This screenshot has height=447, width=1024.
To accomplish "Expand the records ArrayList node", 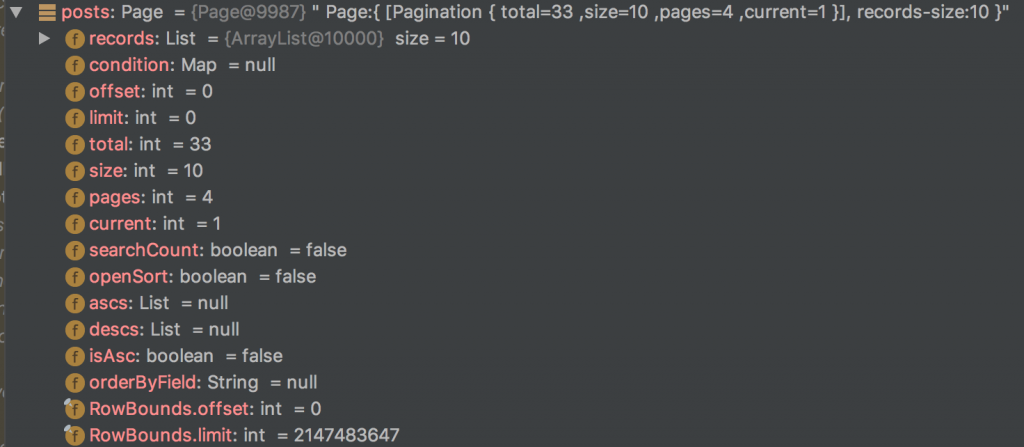I will (44, 39).
